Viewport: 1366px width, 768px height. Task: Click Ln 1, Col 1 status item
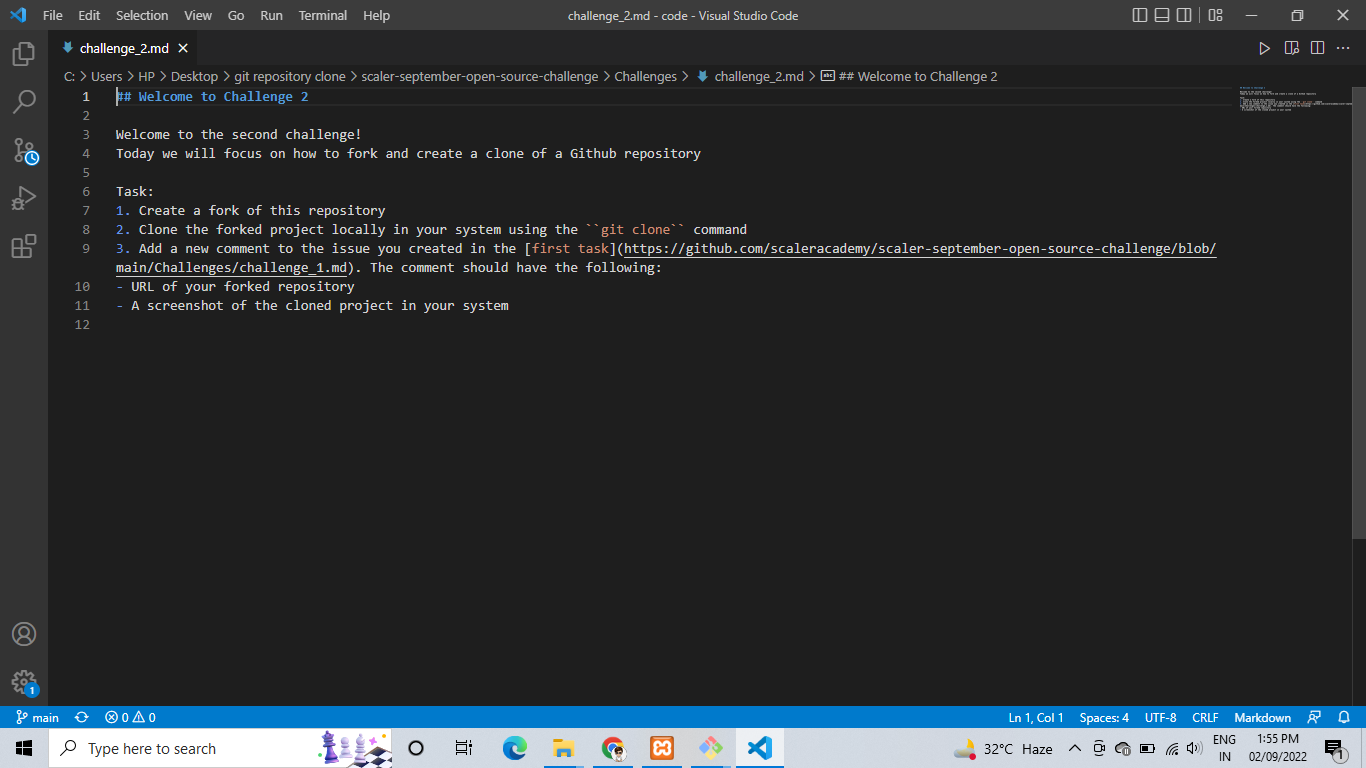pyautogui.click(x=1036, y=717)
